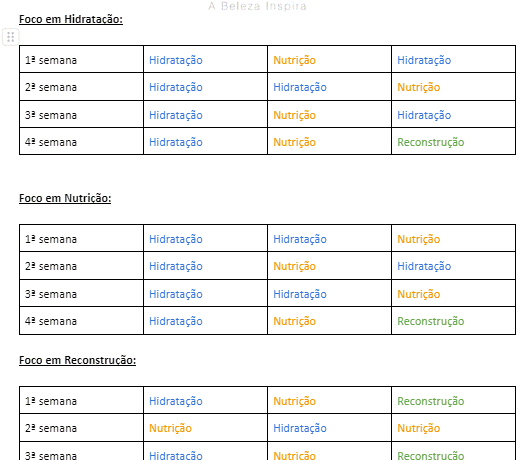
Task: Click orange 'Nutrição' in first table's second row
Action: [418, 87]
